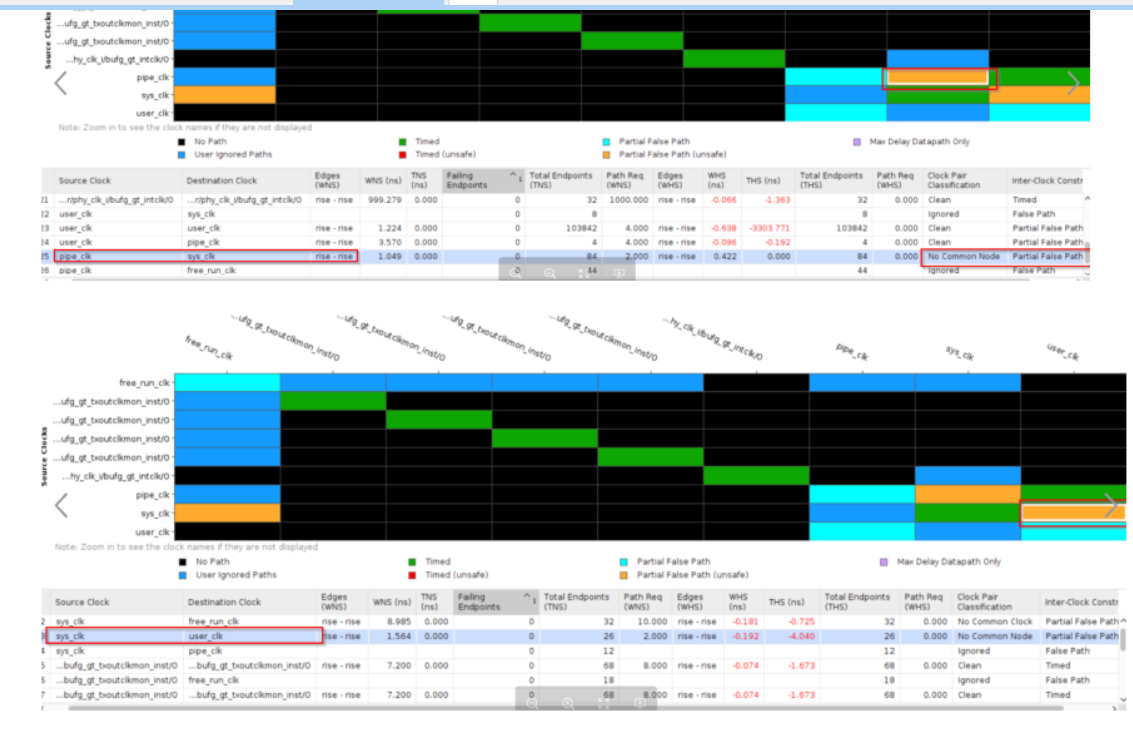Screen dimensions: 1133x731
Task: Click No Common Clock cell in lower table
Action: [x=995, y=621]
